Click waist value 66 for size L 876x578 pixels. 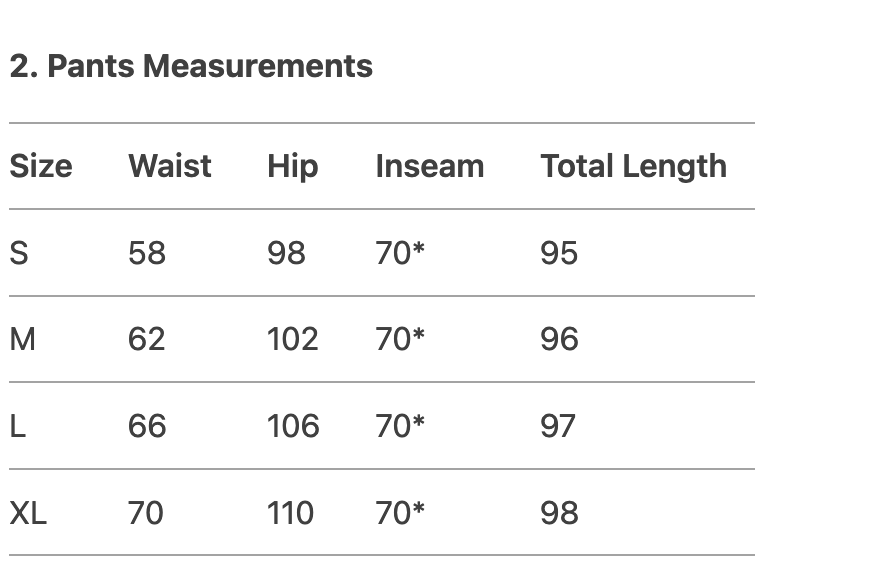(147, 426)
